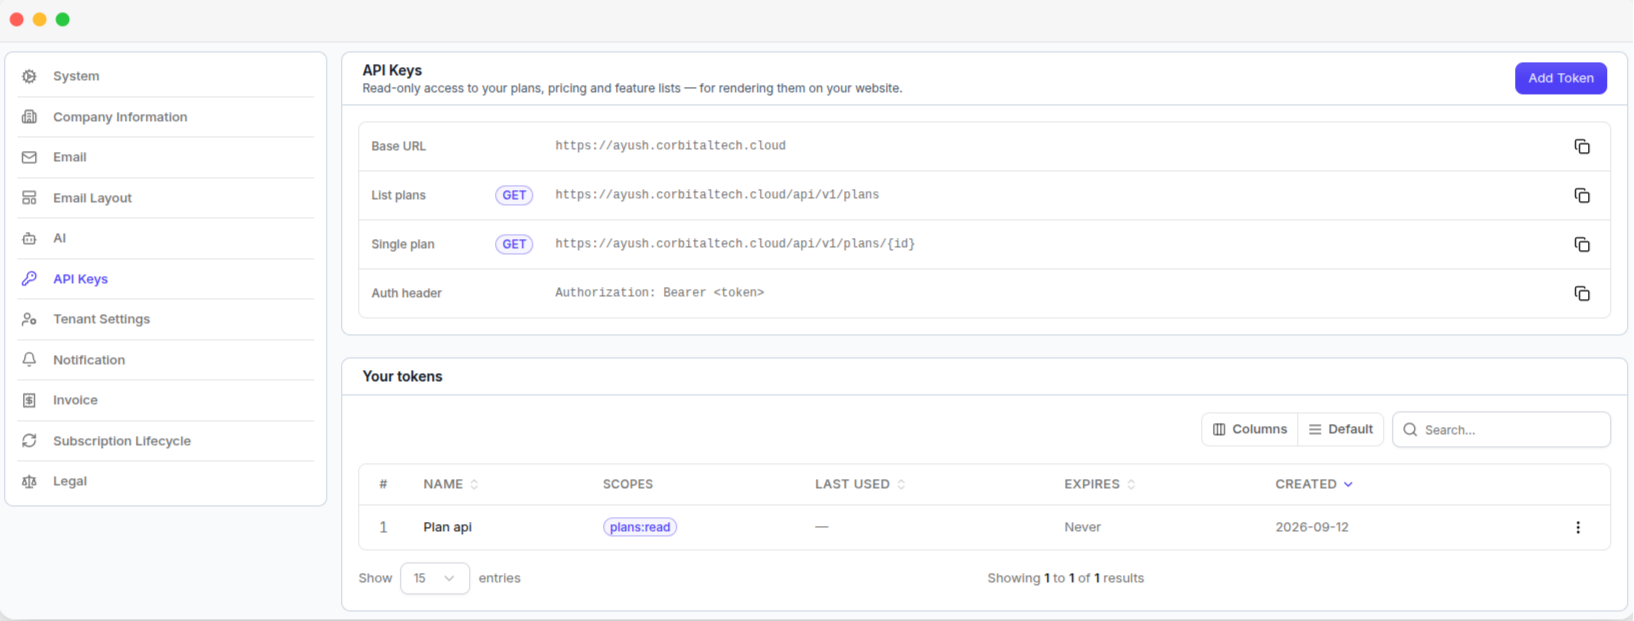Open Tenant Settings page
The height and width of the screenshot is (621, 1634).
101,319
